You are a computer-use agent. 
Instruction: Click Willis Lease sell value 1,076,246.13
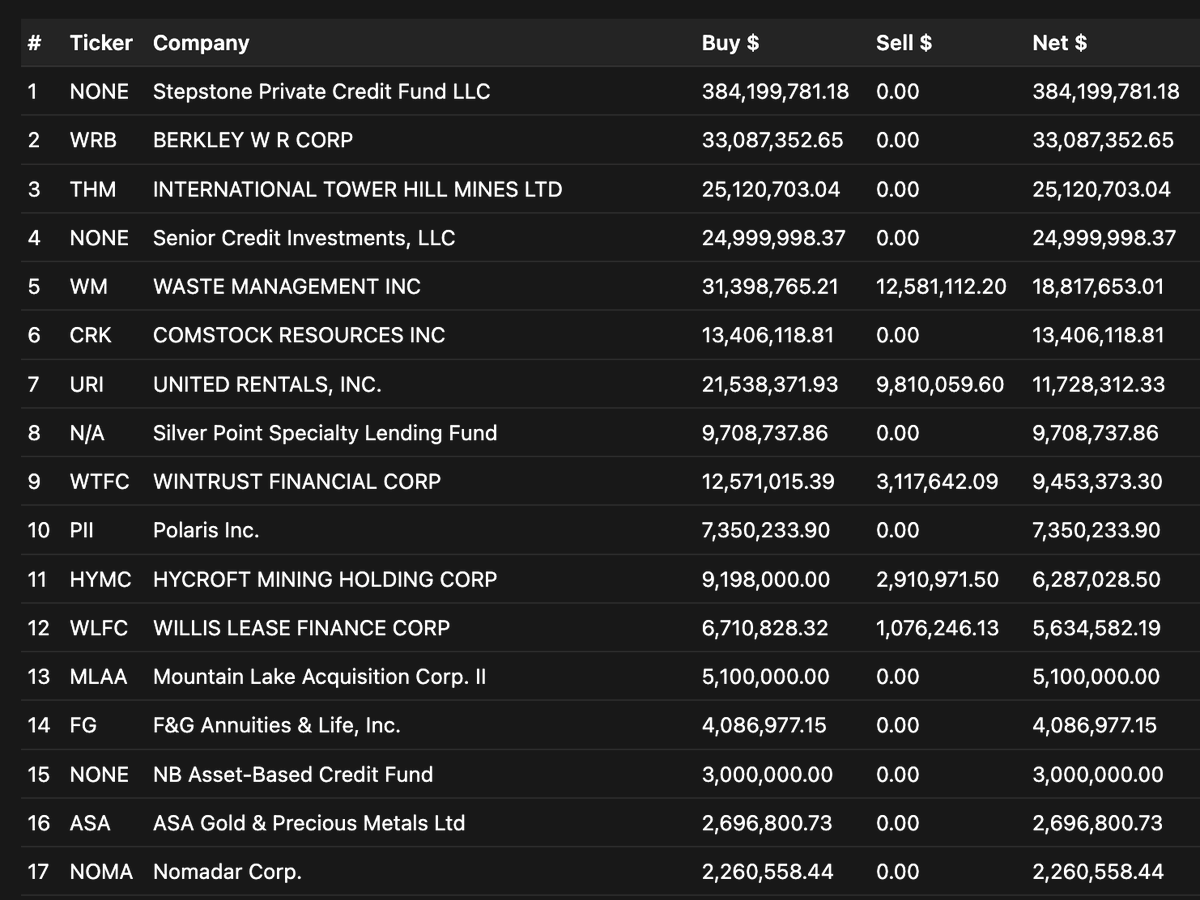pos(937,629)
